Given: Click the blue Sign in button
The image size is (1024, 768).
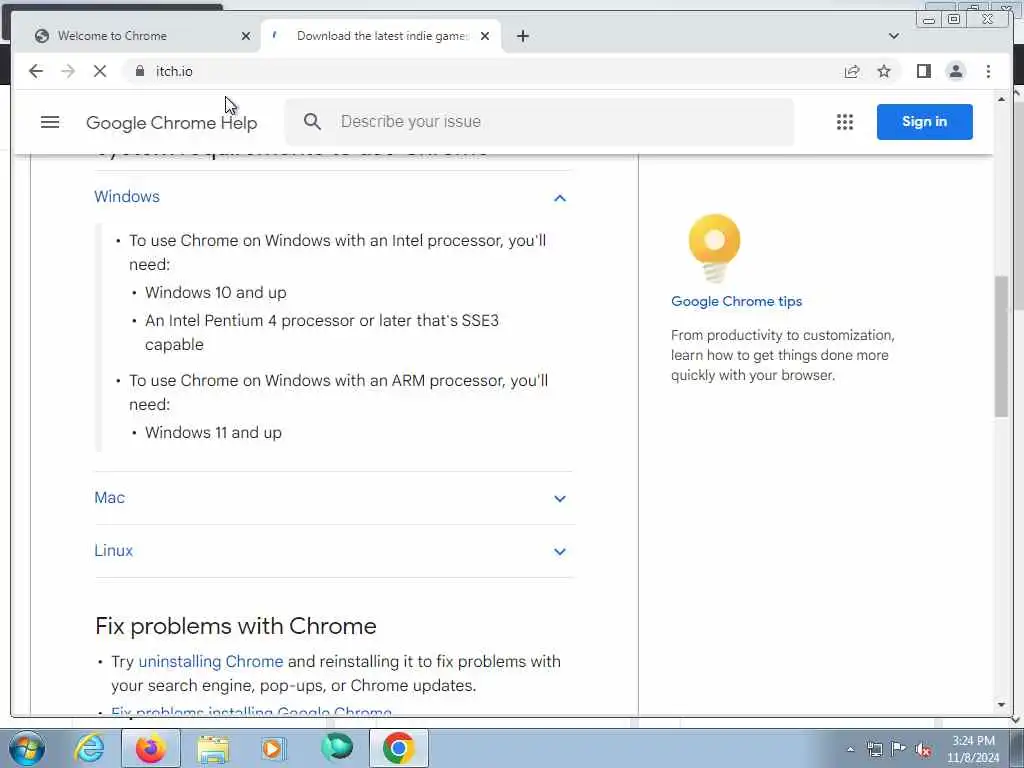Looking at the screenshot, I should point(924,121).
